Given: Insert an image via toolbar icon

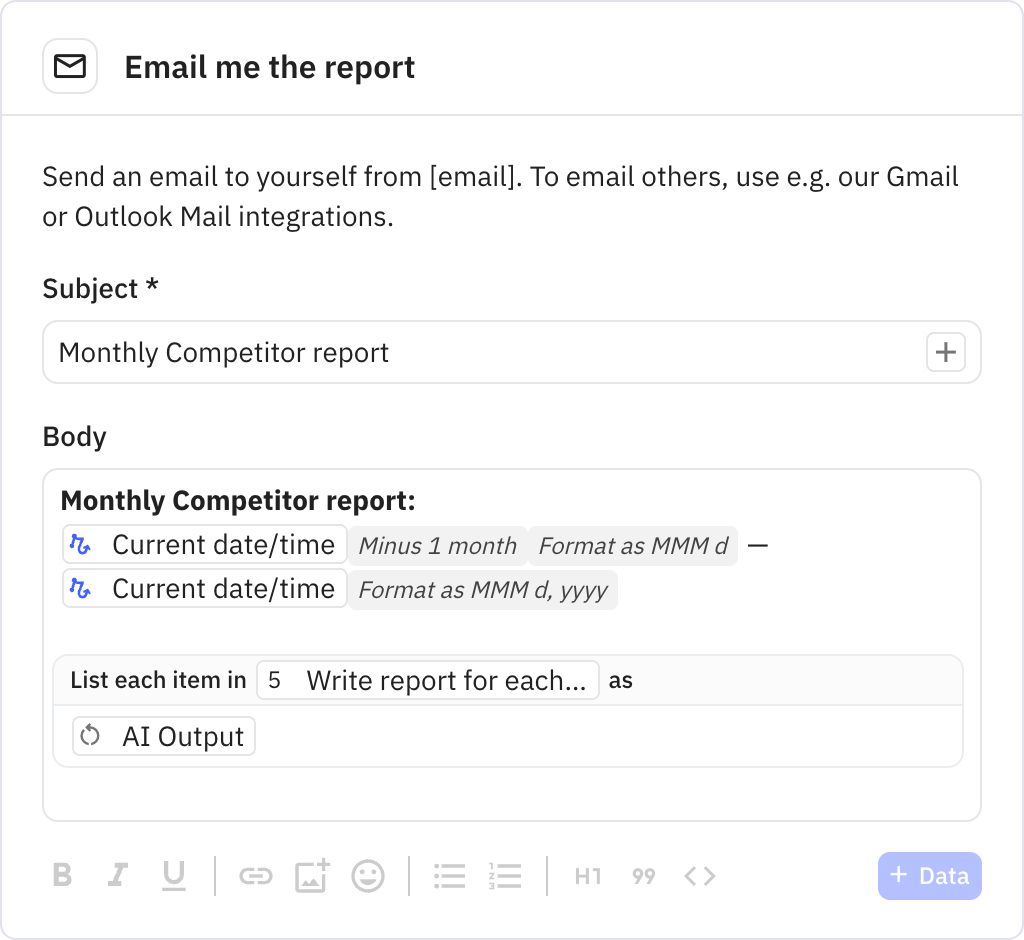Looking at the screenshot, I should point(312,875).
